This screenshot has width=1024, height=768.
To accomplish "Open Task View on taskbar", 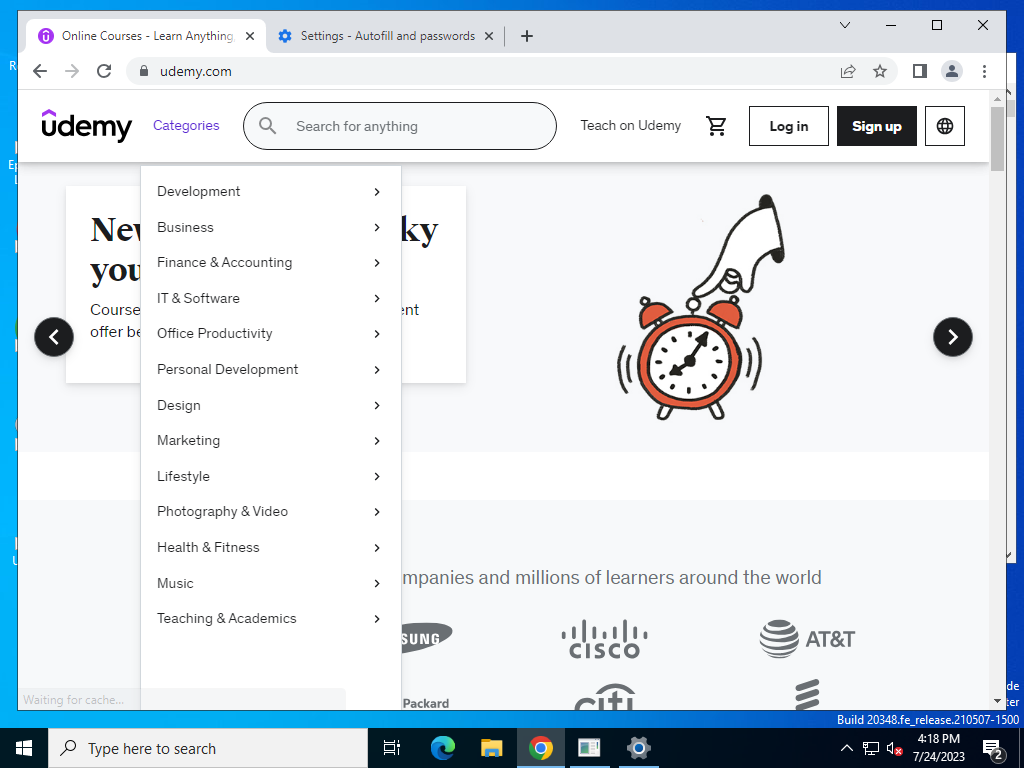I will tap(392, 748).
